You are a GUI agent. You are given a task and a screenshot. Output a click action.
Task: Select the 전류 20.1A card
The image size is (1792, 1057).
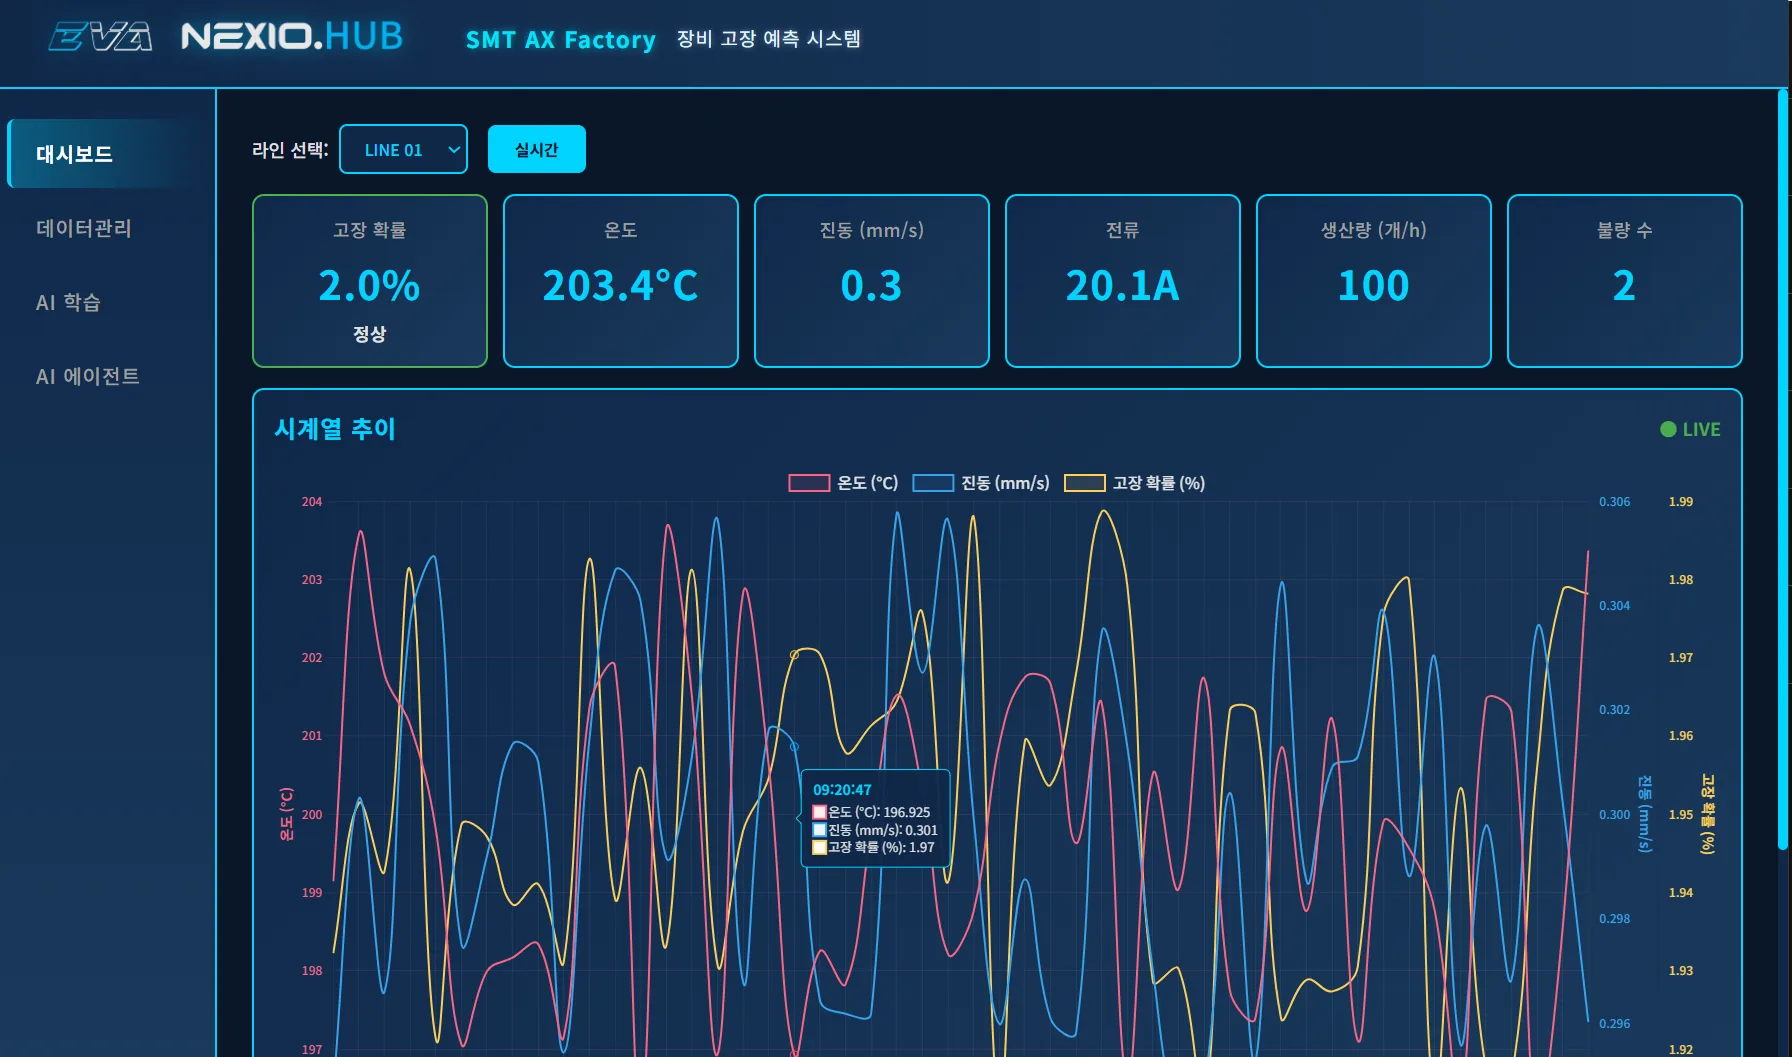point(1123,281)
